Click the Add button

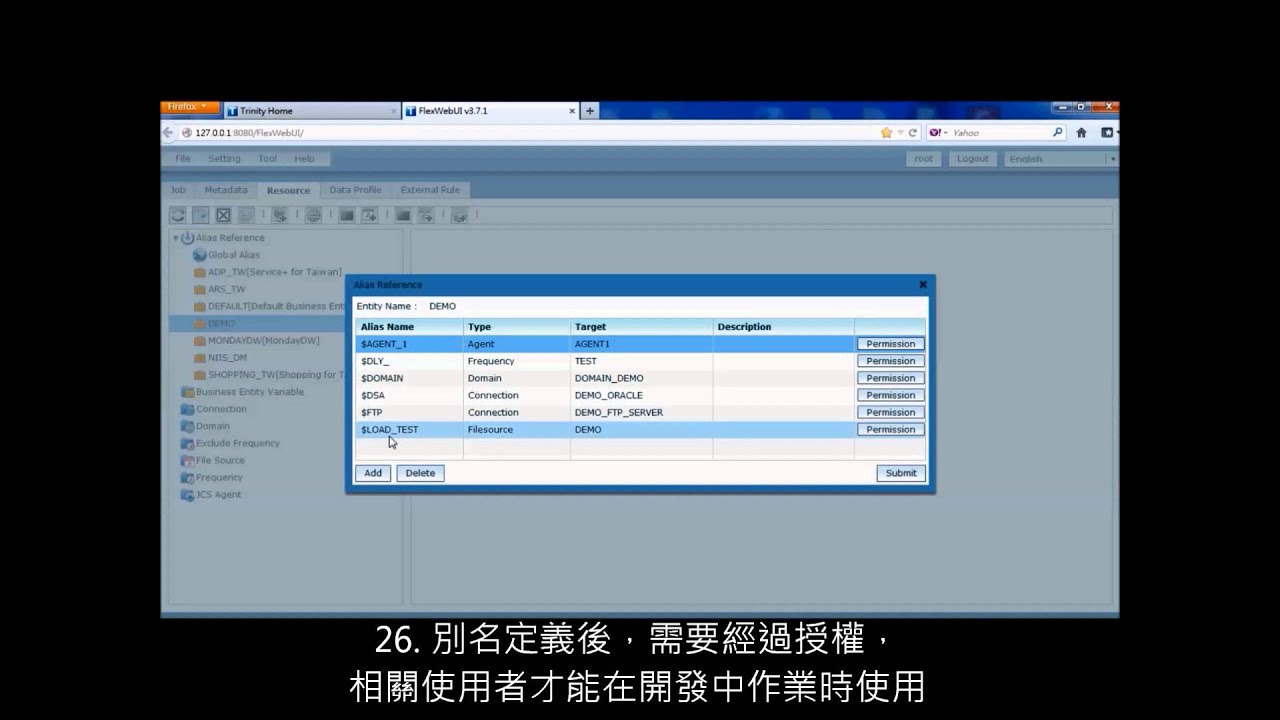point(373,473)
